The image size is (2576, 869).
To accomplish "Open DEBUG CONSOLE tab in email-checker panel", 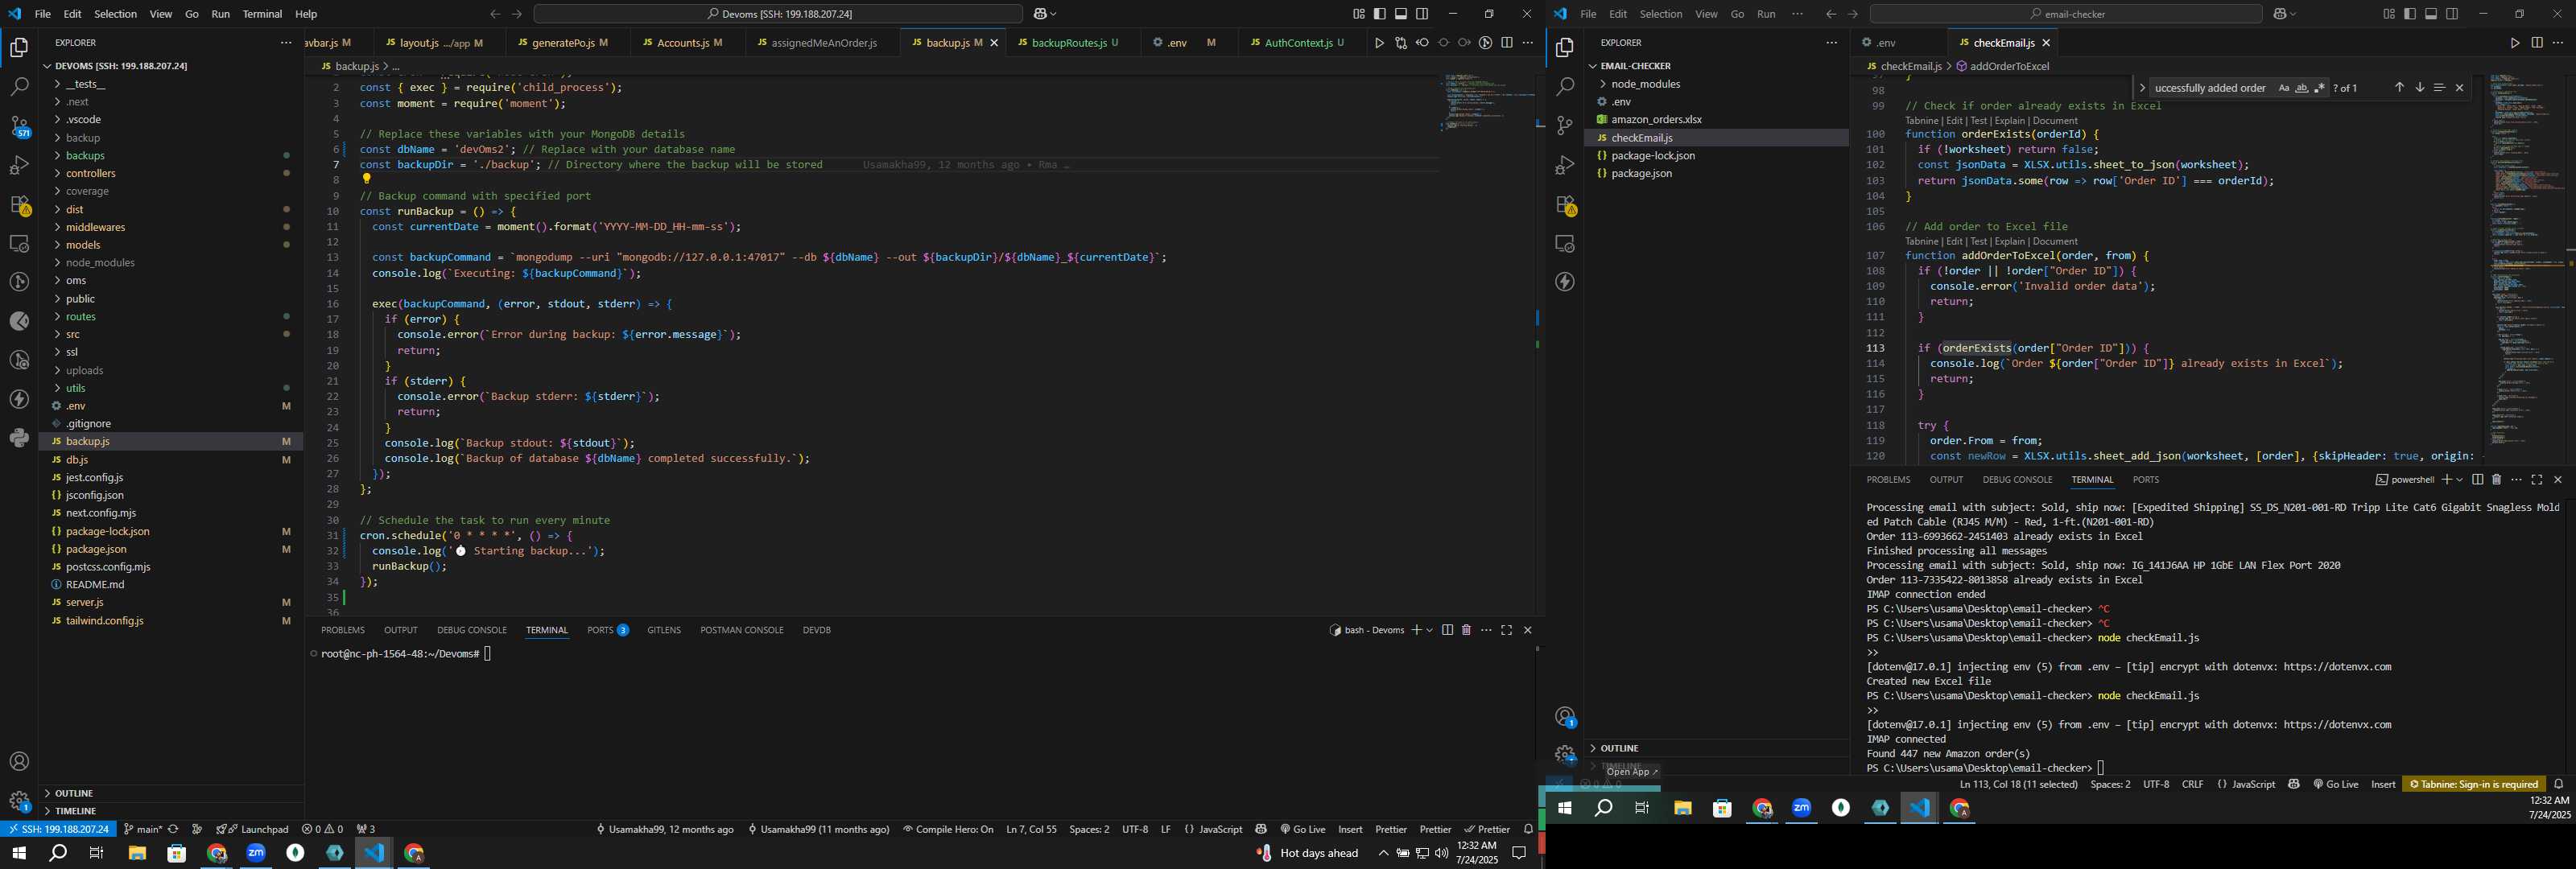I will click(2017, 480).
